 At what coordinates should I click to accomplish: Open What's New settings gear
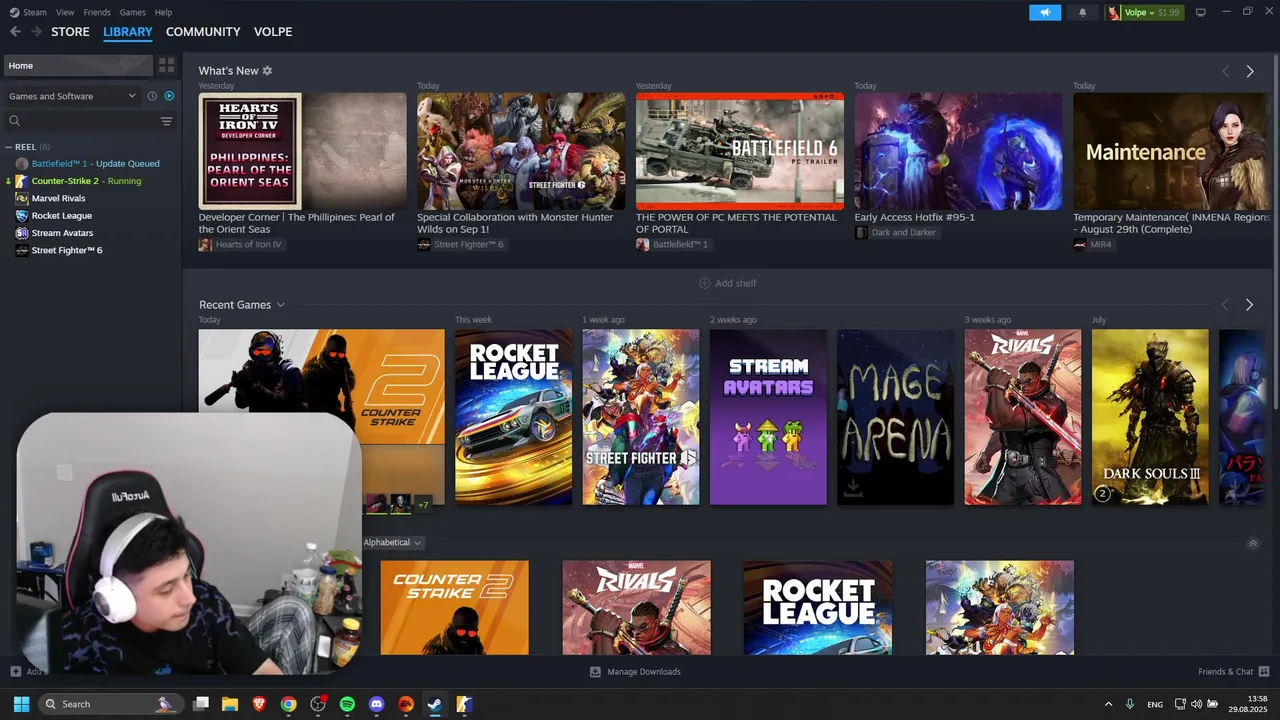click(x=267, y=71)
